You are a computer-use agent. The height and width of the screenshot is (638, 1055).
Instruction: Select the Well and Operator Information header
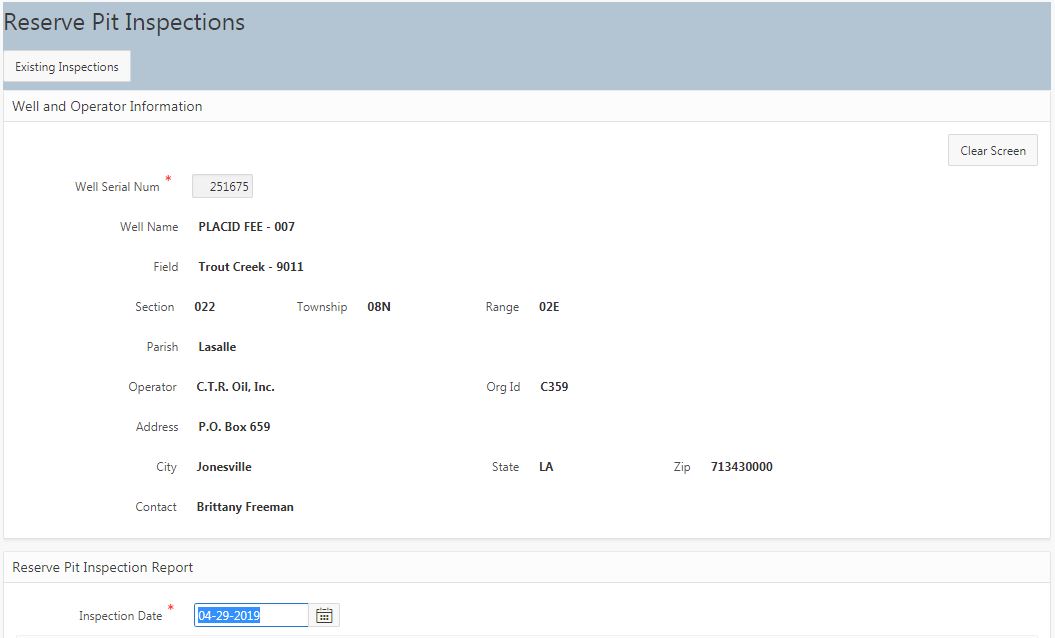(107, 106)
